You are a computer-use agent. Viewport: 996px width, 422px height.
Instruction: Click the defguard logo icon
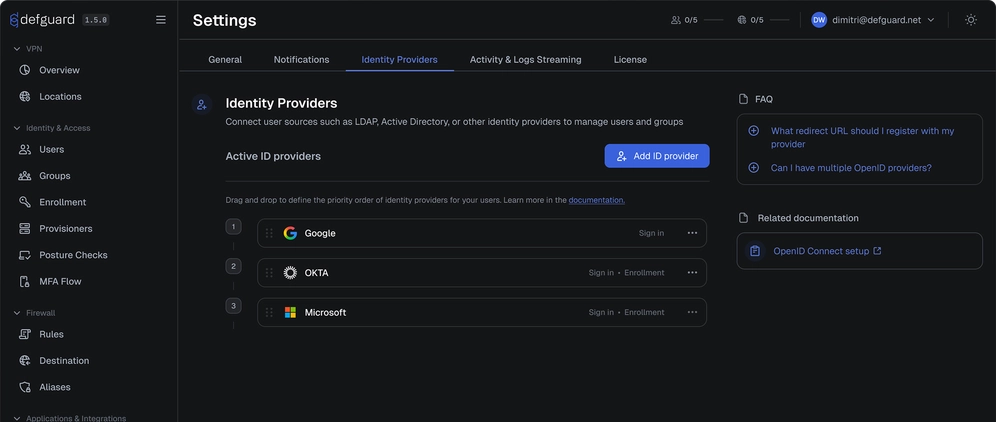coord(14,20)
